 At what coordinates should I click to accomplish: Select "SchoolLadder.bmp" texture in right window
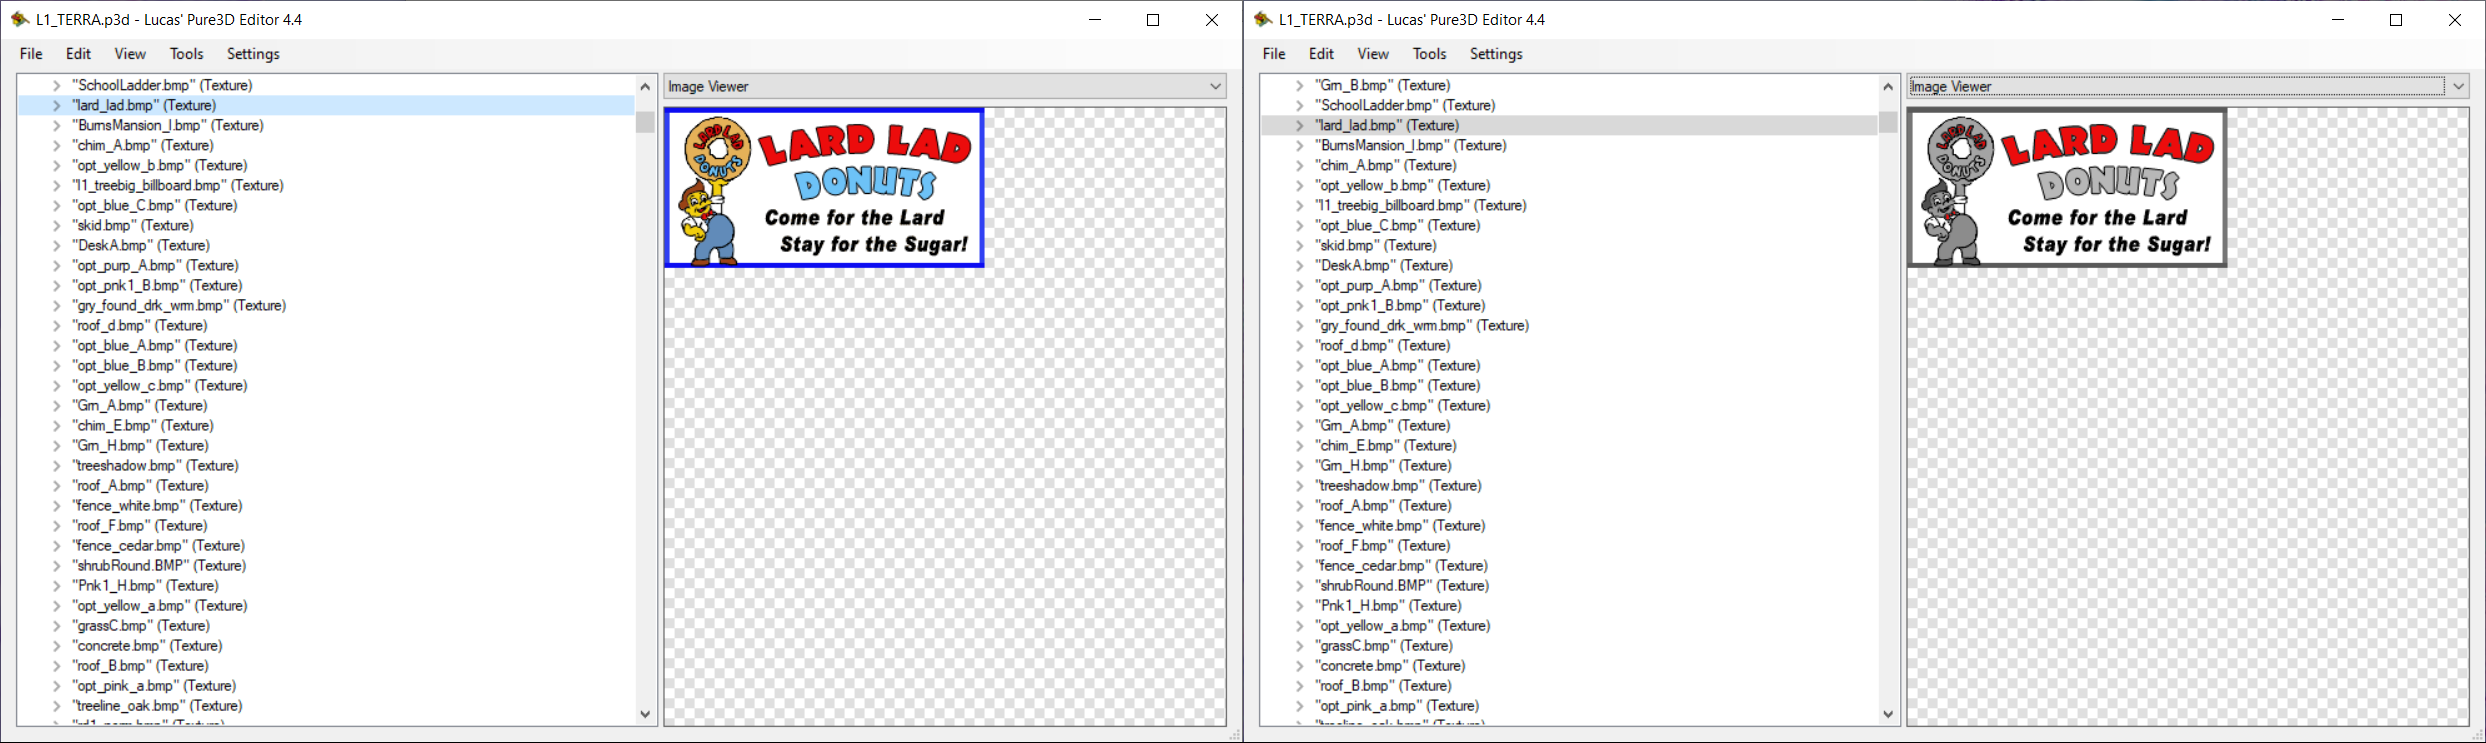tap(1405, 105)
